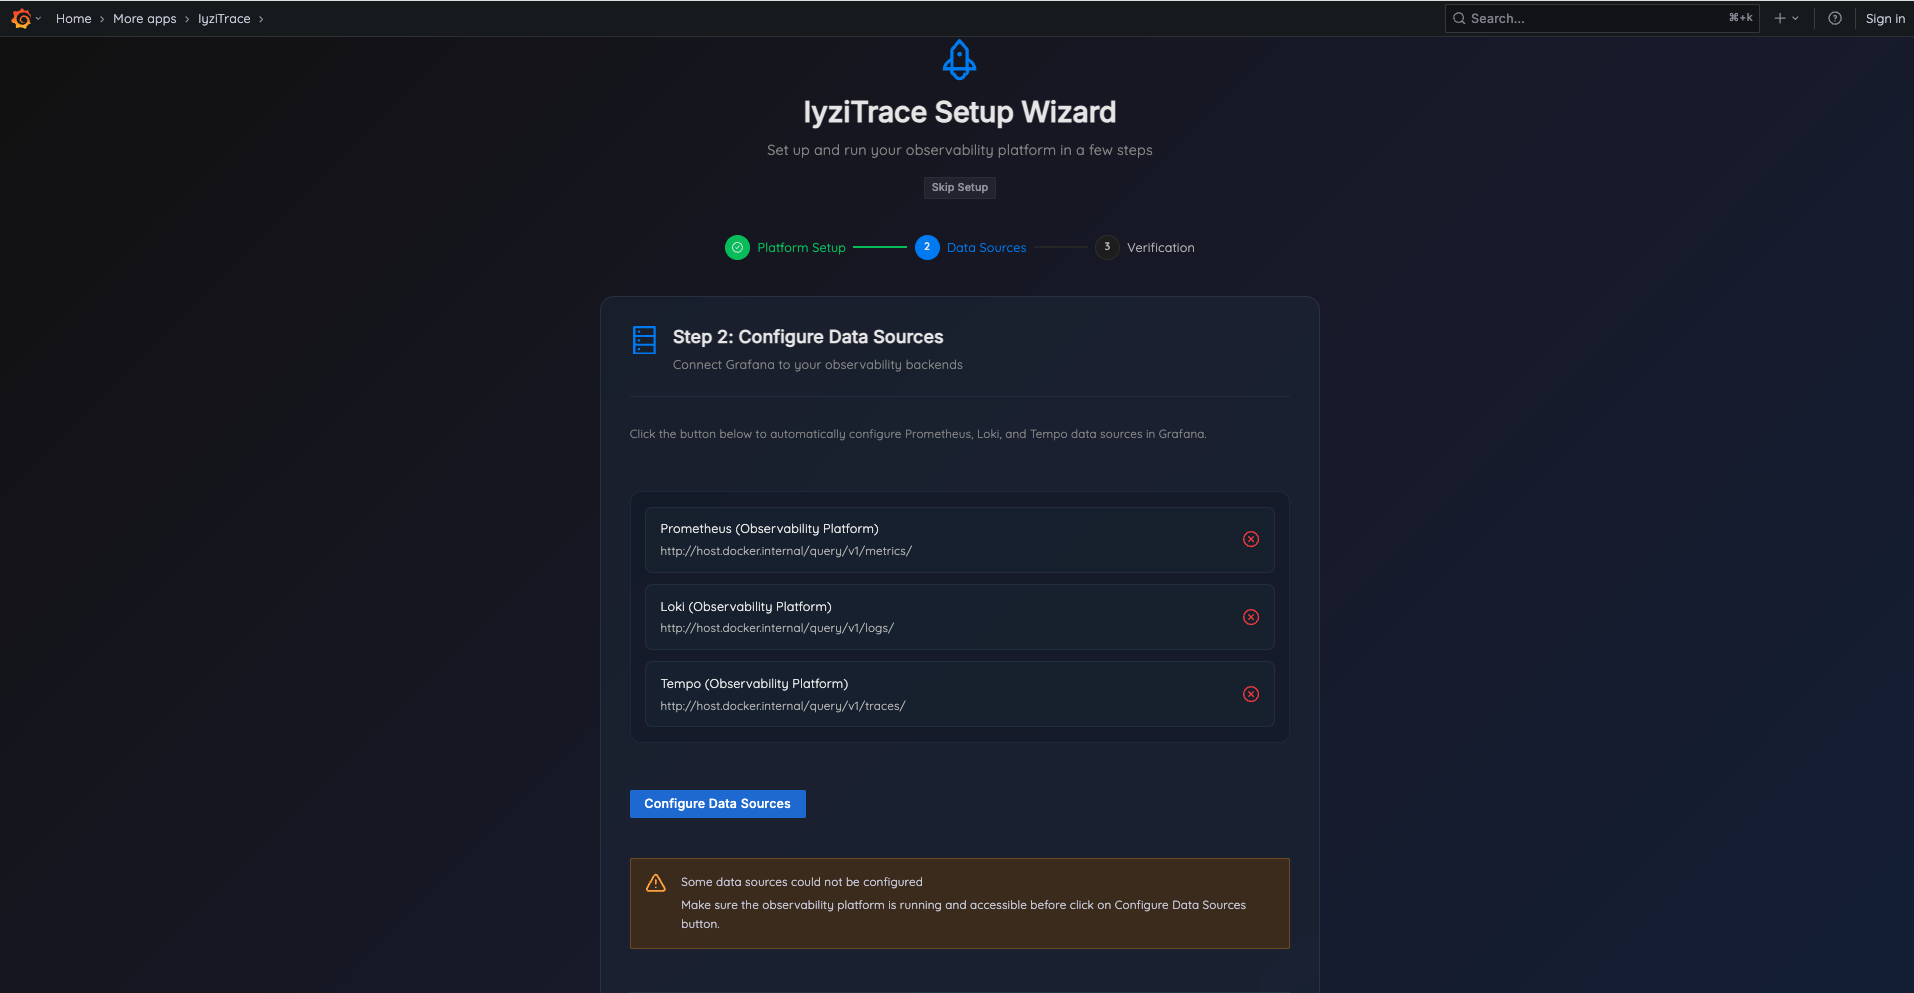Open More apps from the breadcrumb

145,18
